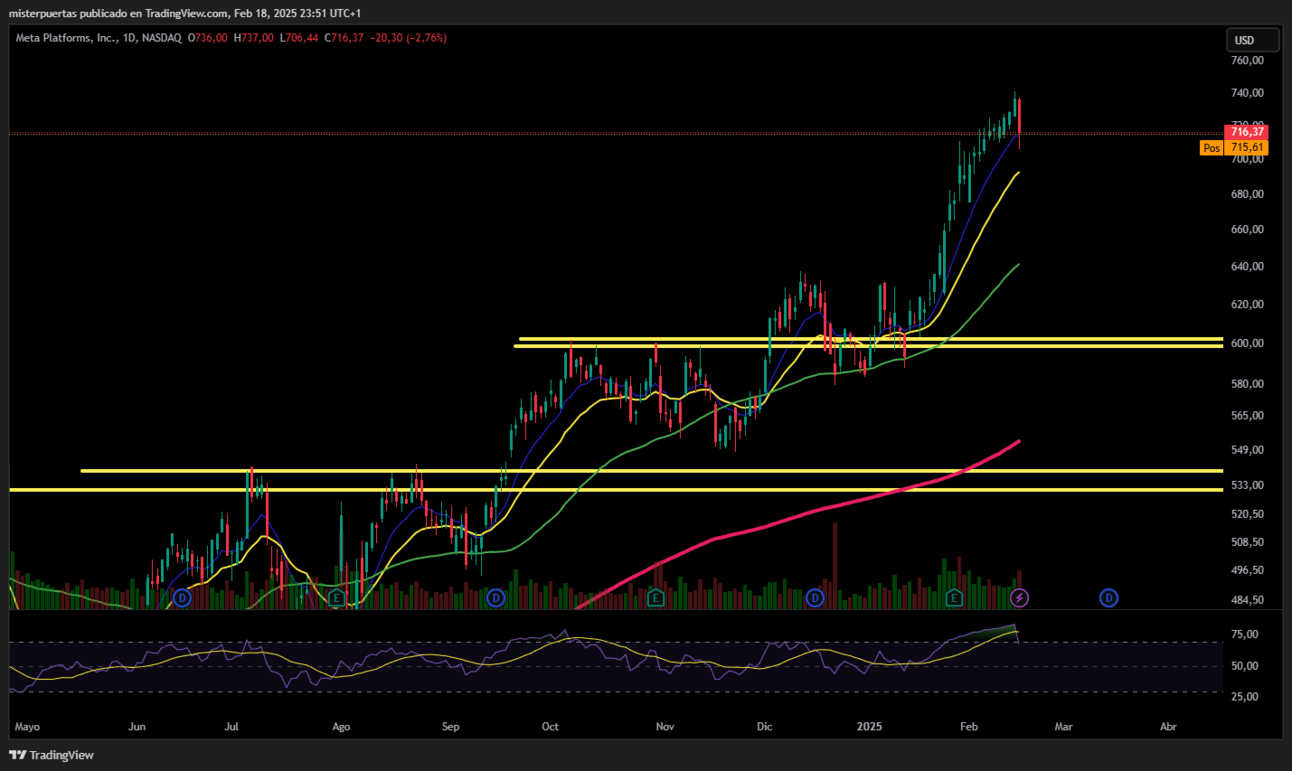Click the change value −20,30 (−2,76%)

[408, 38]
